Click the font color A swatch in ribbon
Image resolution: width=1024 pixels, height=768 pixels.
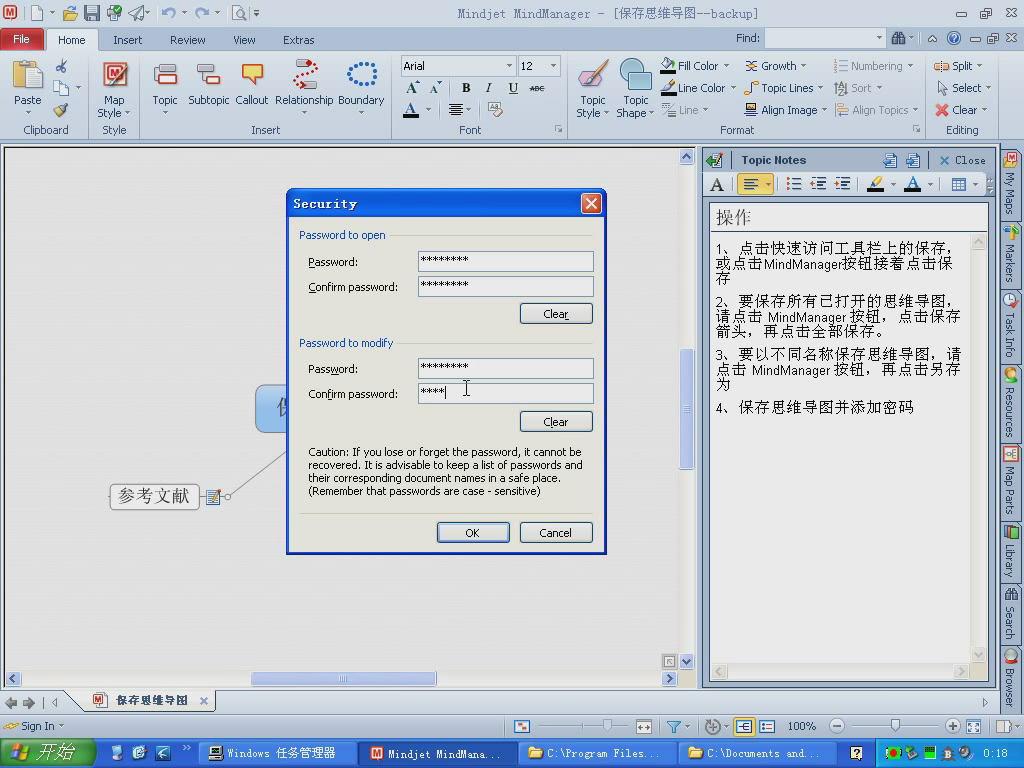(411, 110)
